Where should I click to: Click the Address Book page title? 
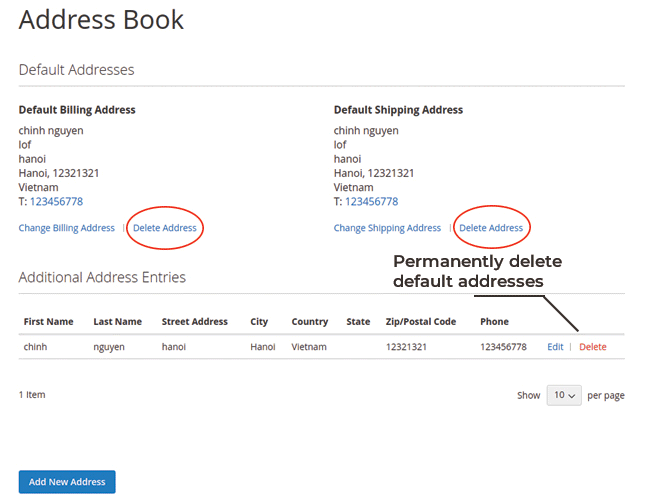coord(101,19)
